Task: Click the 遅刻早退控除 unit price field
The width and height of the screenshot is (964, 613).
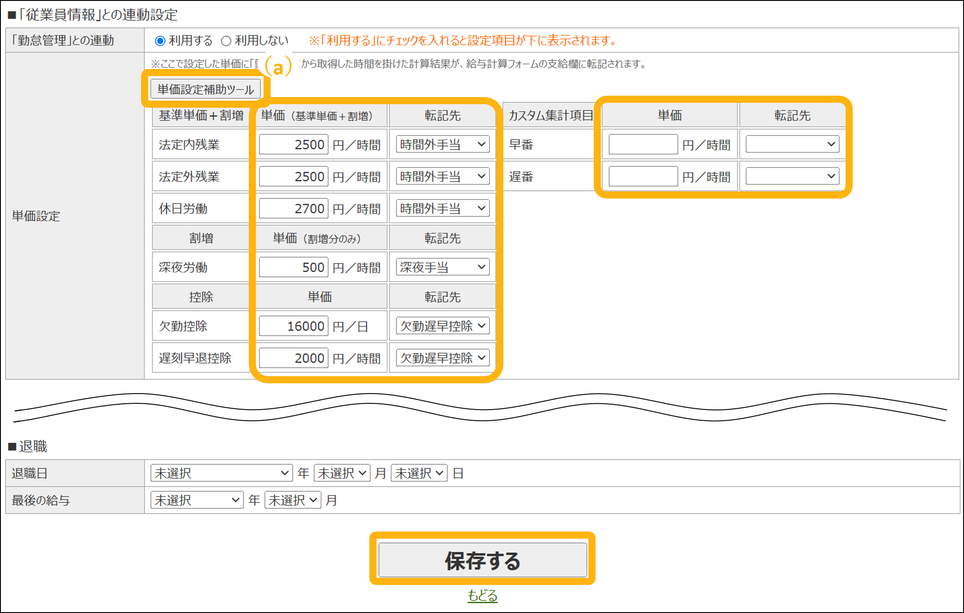Action: click(x=294, y=358)
